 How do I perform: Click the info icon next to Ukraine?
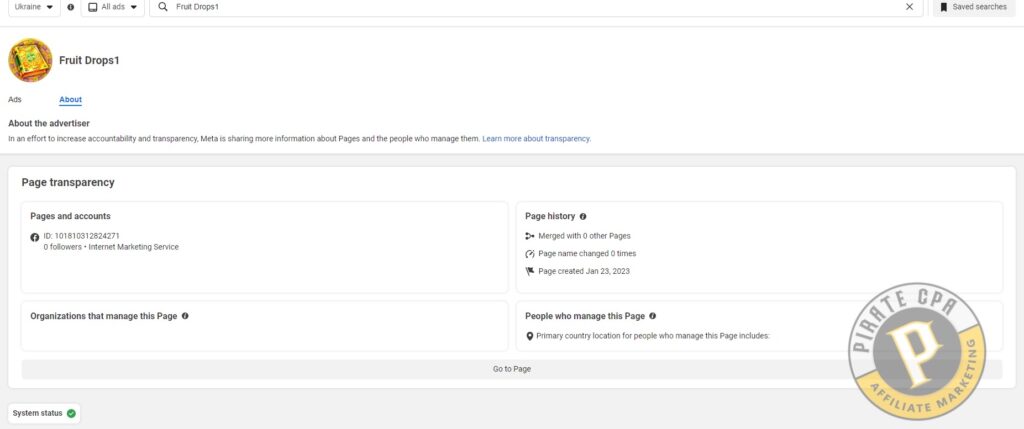click(x=71, y=7)
